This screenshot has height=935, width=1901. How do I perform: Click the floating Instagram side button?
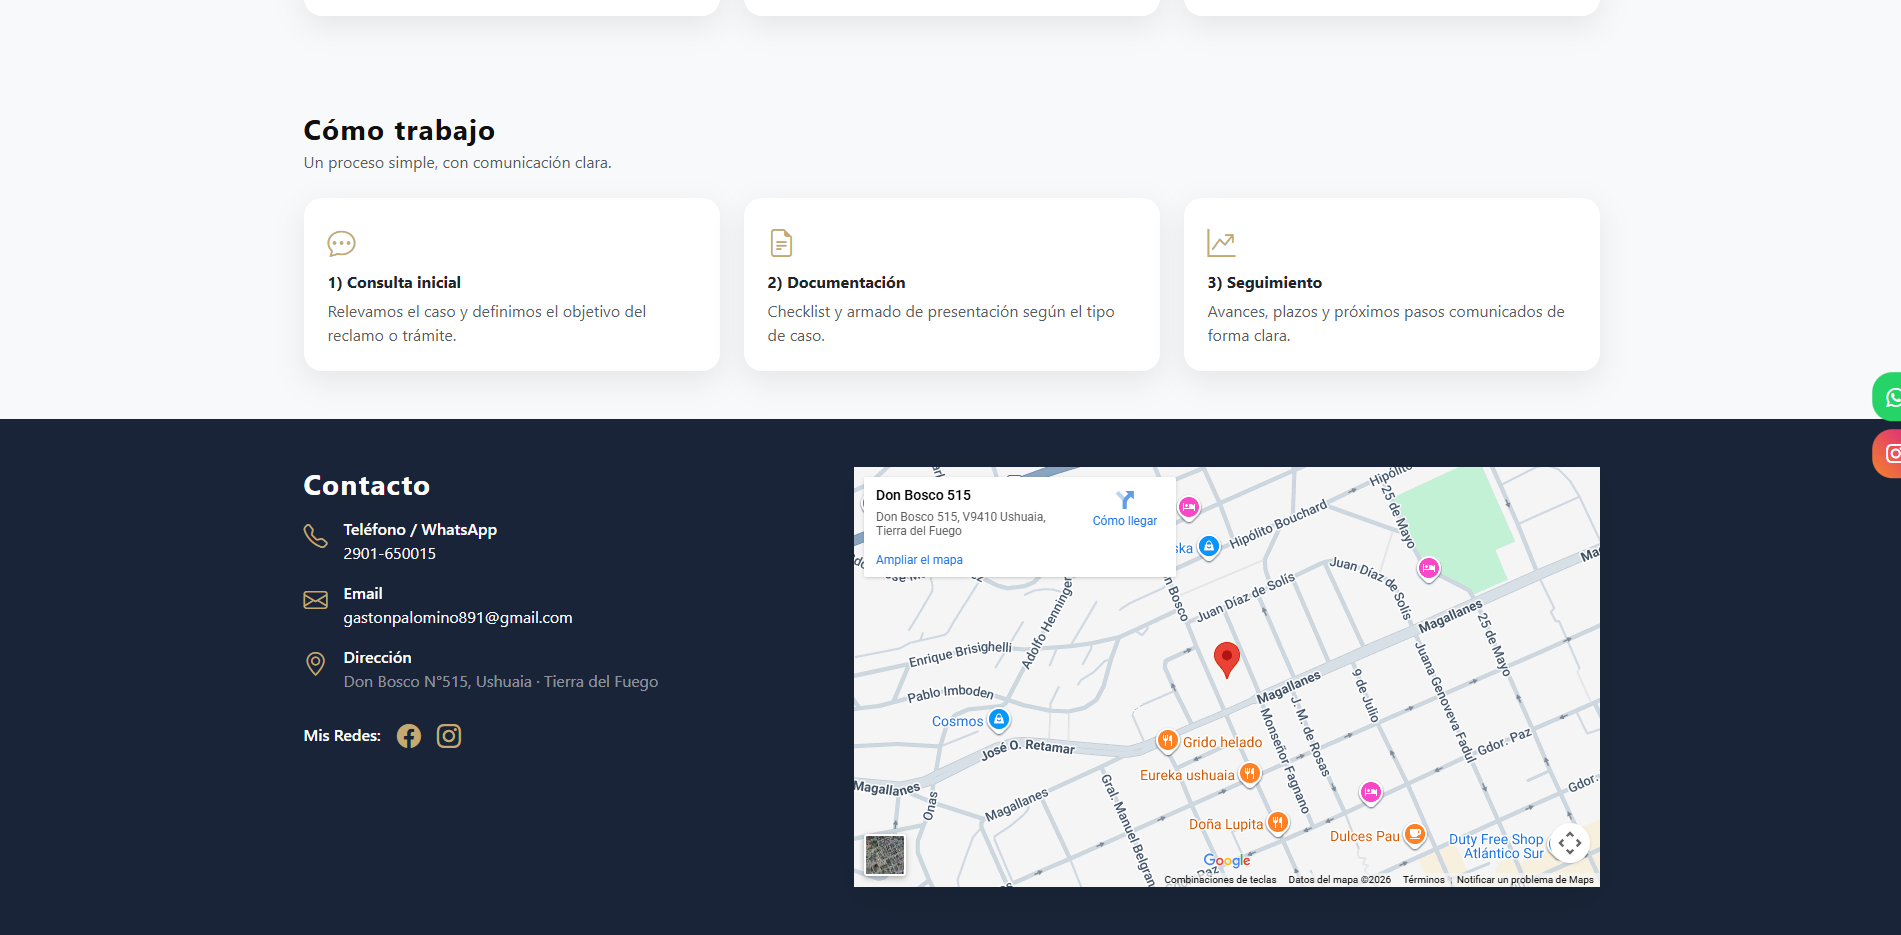1888,453
